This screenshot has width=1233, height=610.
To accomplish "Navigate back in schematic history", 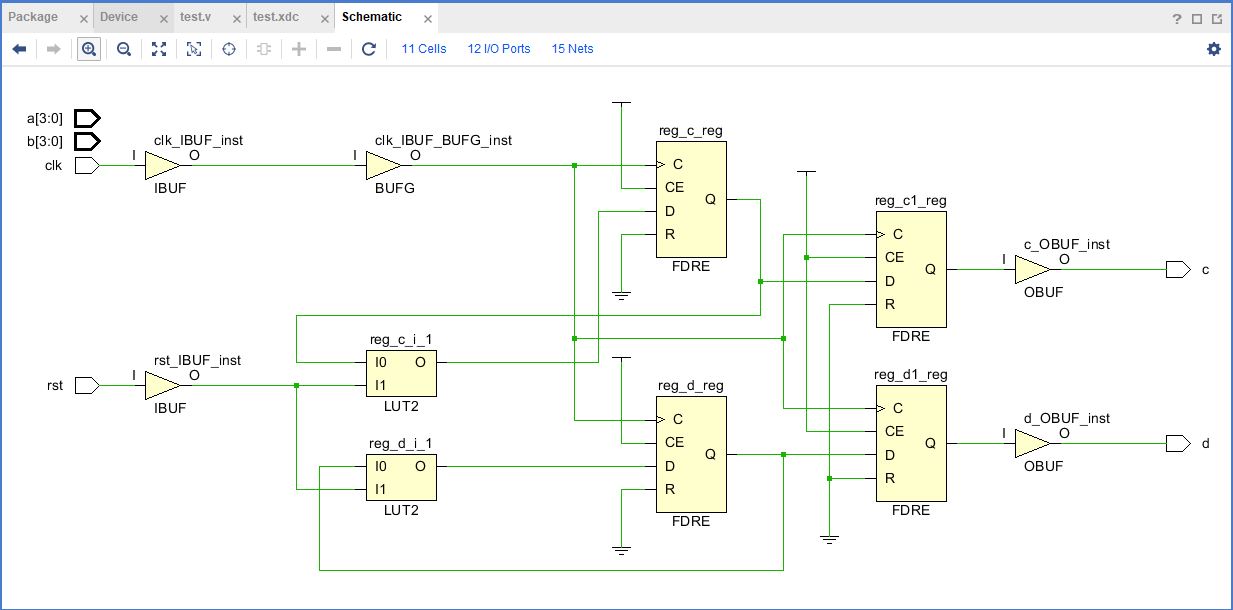I will pos(19,48).
